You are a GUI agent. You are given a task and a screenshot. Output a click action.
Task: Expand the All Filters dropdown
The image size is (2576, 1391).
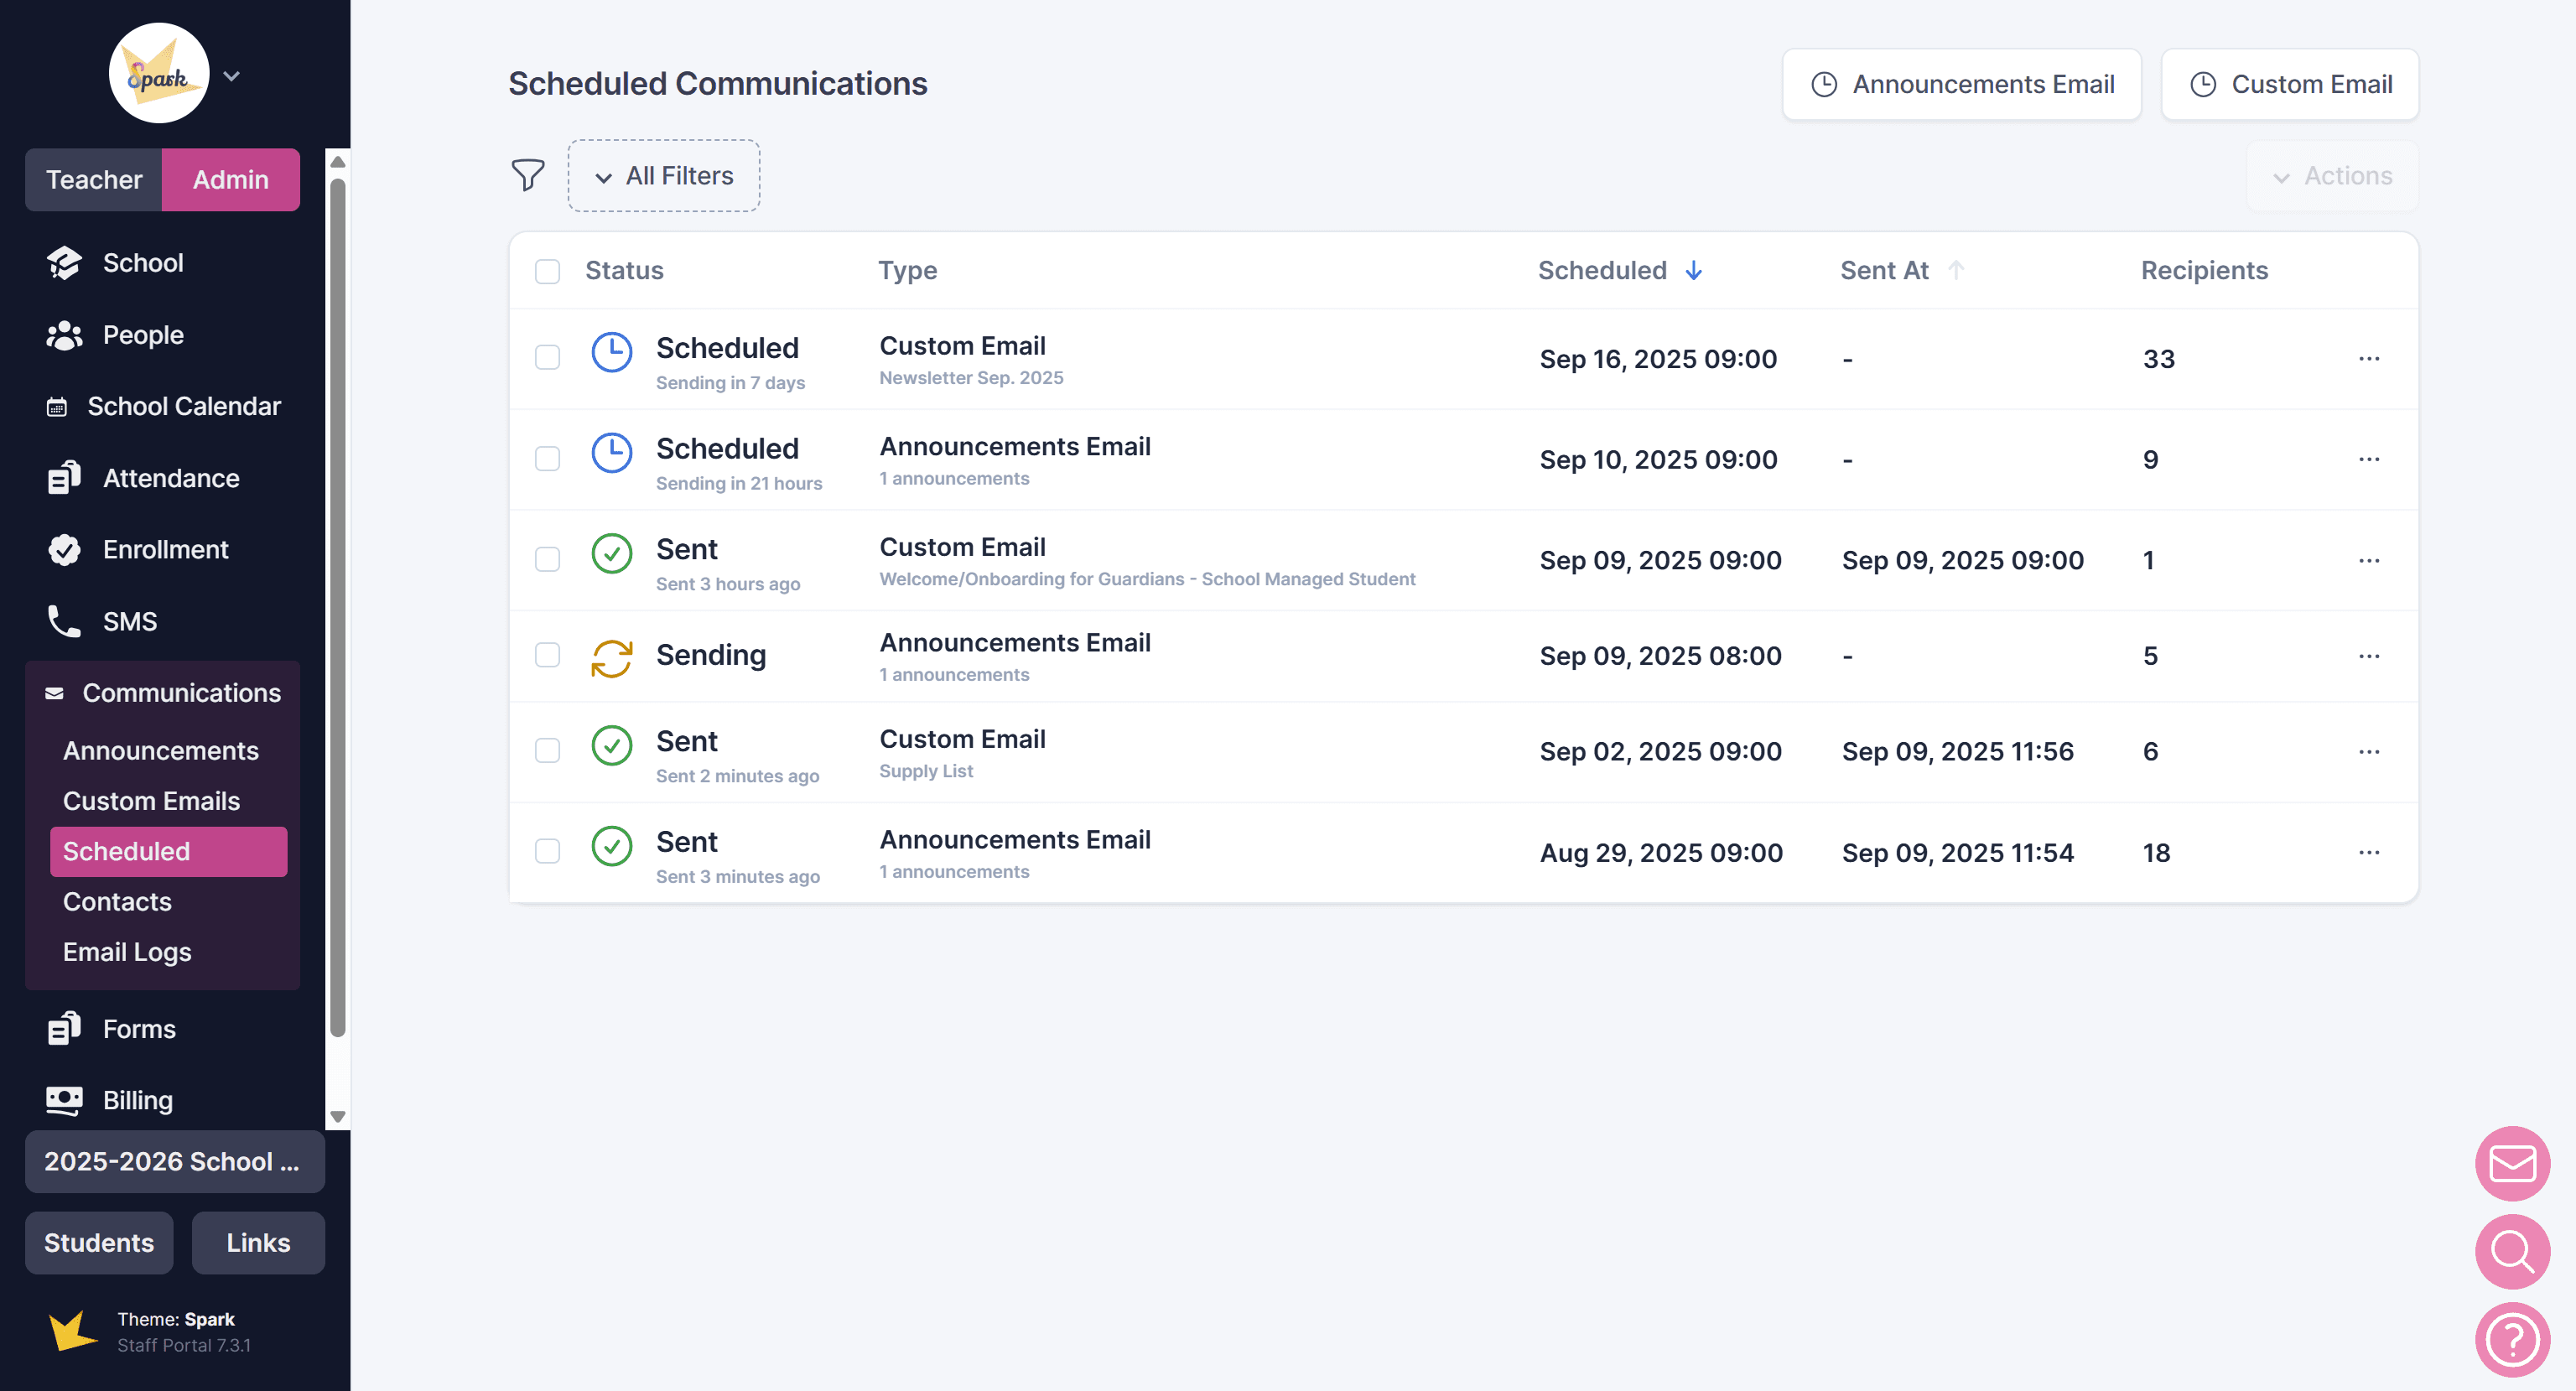pos(664,176)
